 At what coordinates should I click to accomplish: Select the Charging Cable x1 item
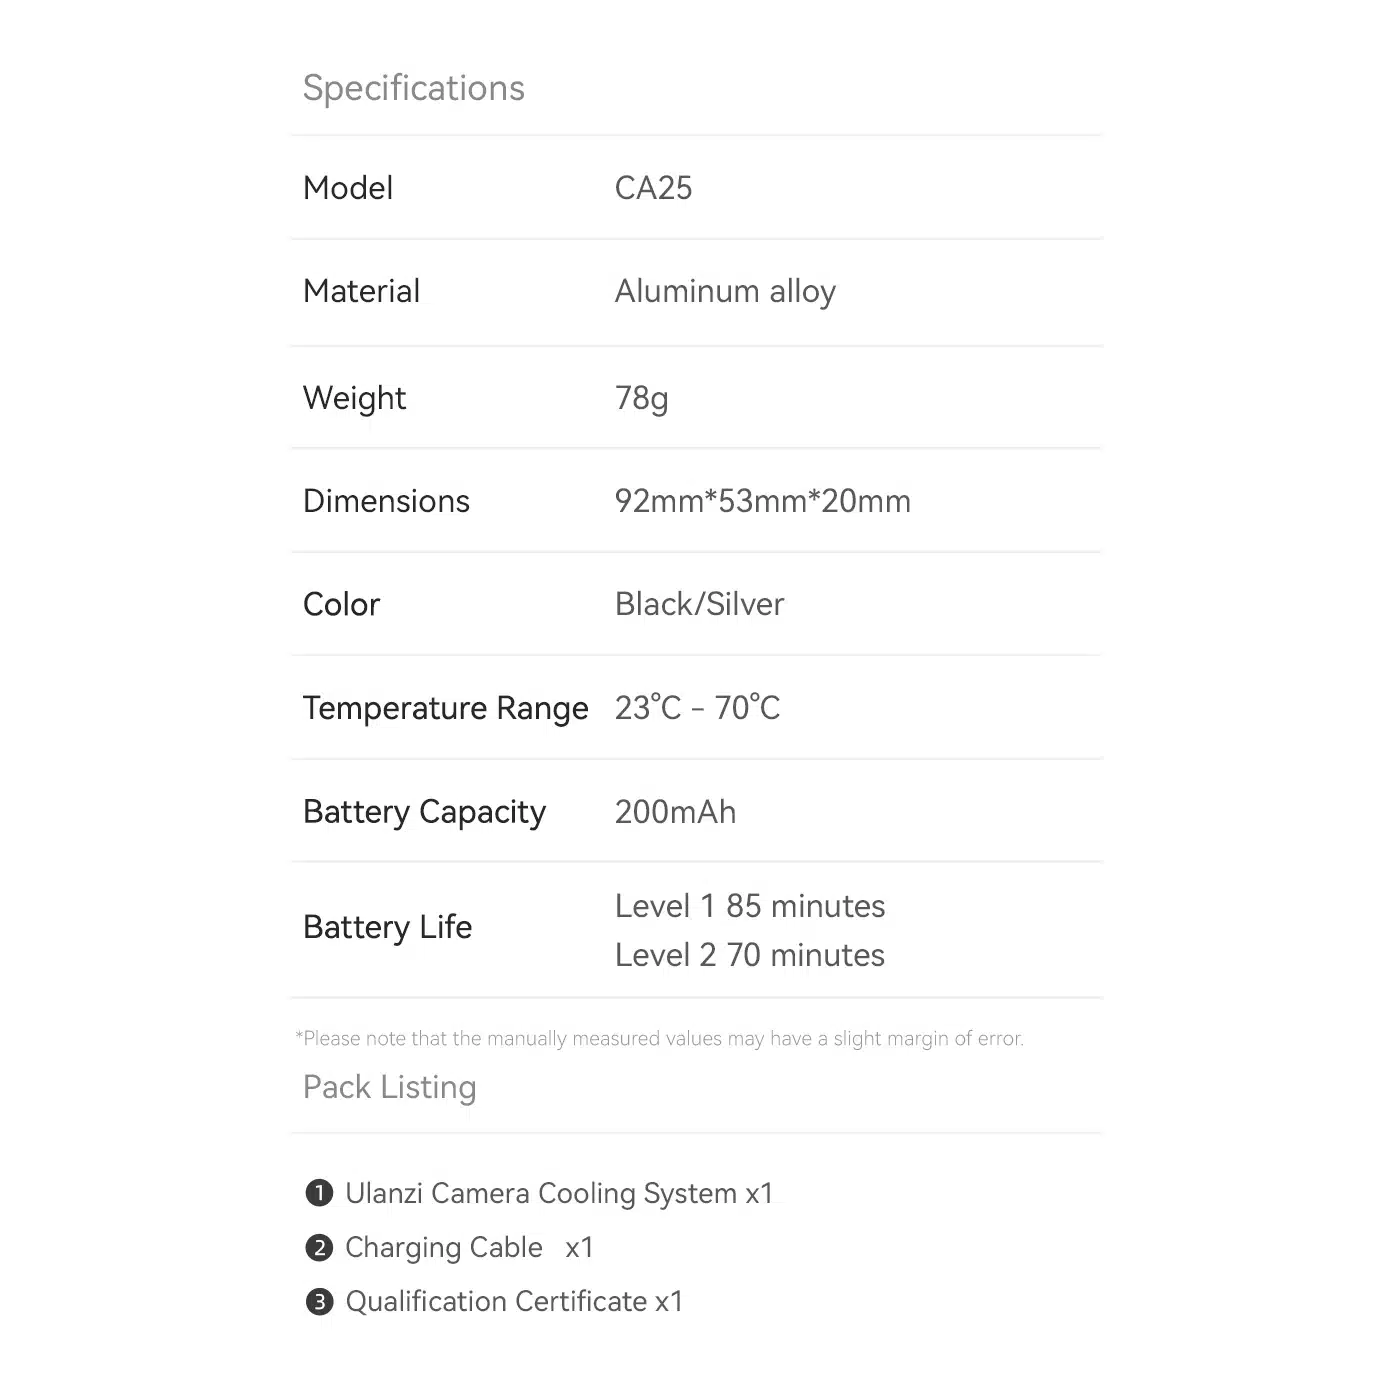[x=469, y=1248]
